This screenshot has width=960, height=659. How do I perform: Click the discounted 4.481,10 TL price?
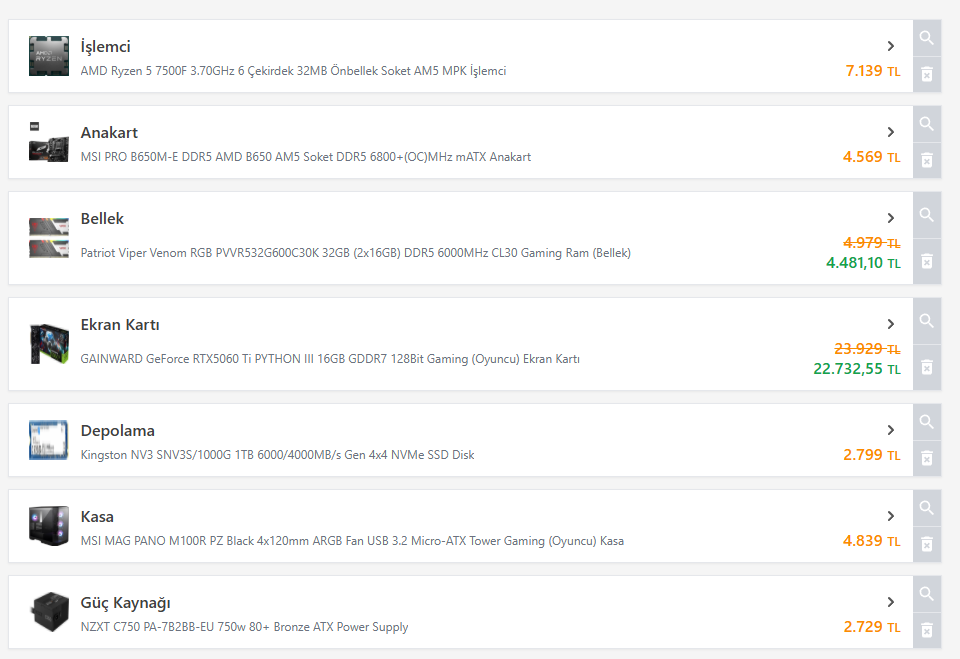tap(863, 263)
